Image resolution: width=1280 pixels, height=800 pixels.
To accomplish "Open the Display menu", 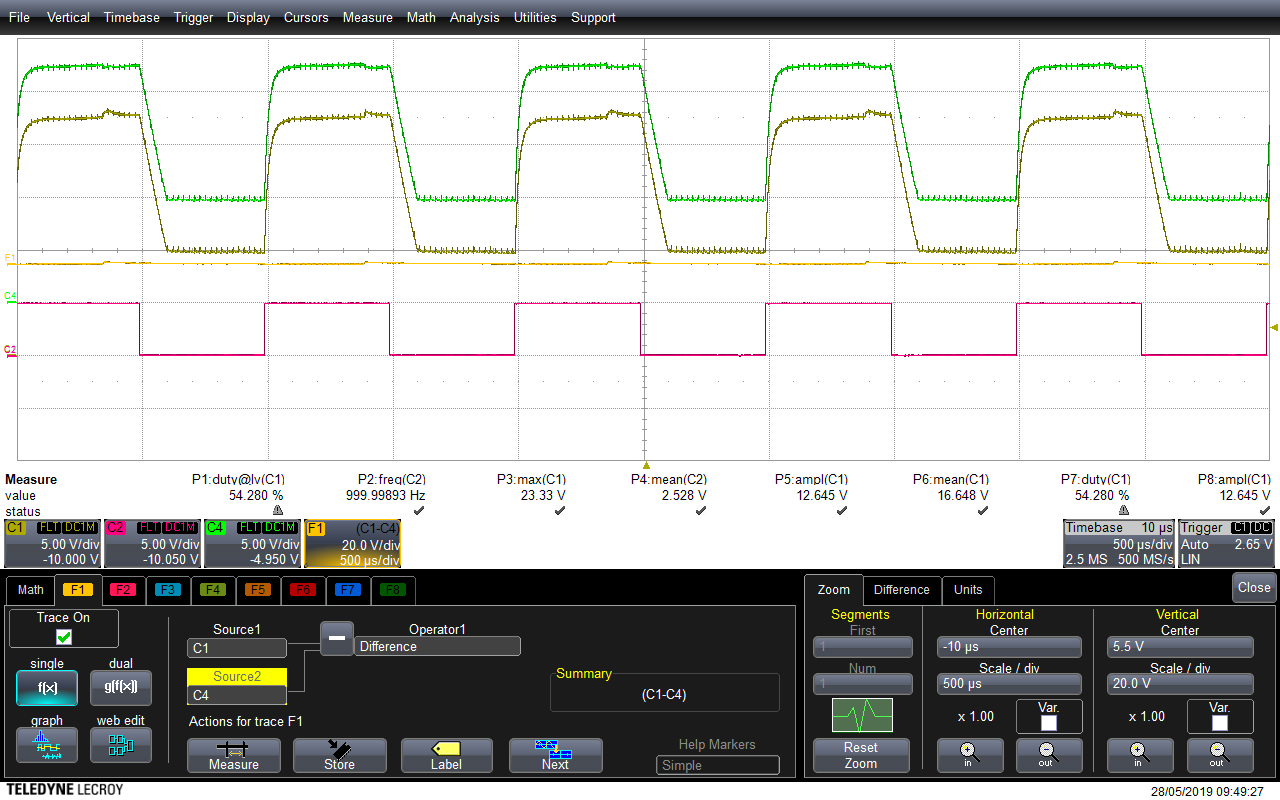I will coord(248,17).
